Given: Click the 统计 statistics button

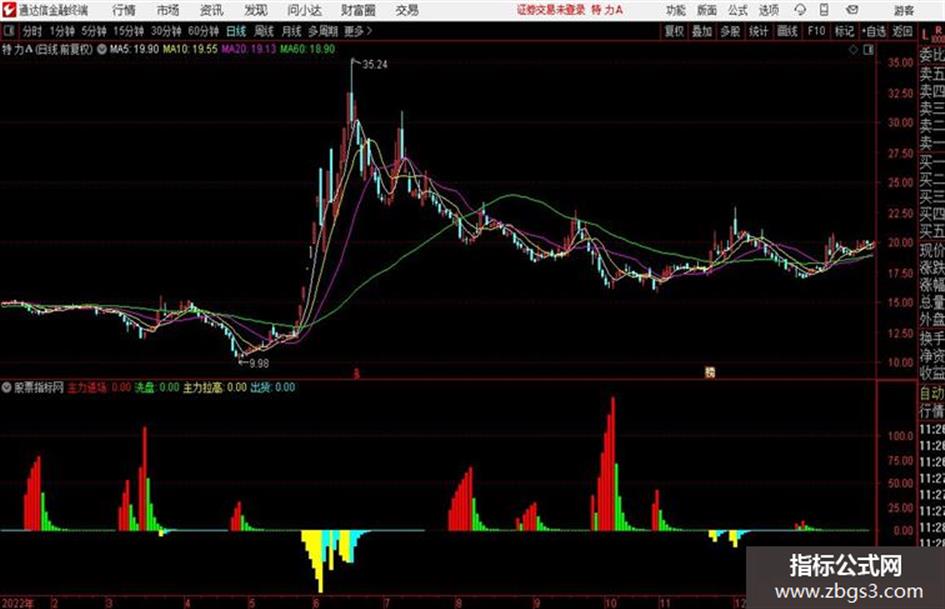Looking at the screenshot, I should click(758, 31).
